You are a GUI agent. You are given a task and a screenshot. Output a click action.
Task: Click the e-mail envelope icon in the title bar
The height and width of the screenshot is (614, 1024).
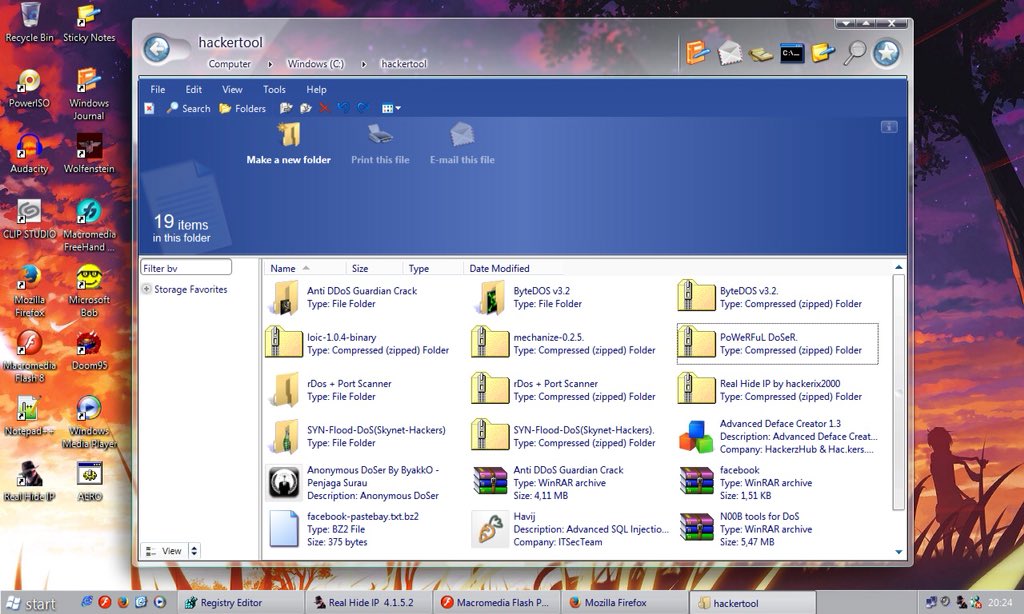[729, 52]
